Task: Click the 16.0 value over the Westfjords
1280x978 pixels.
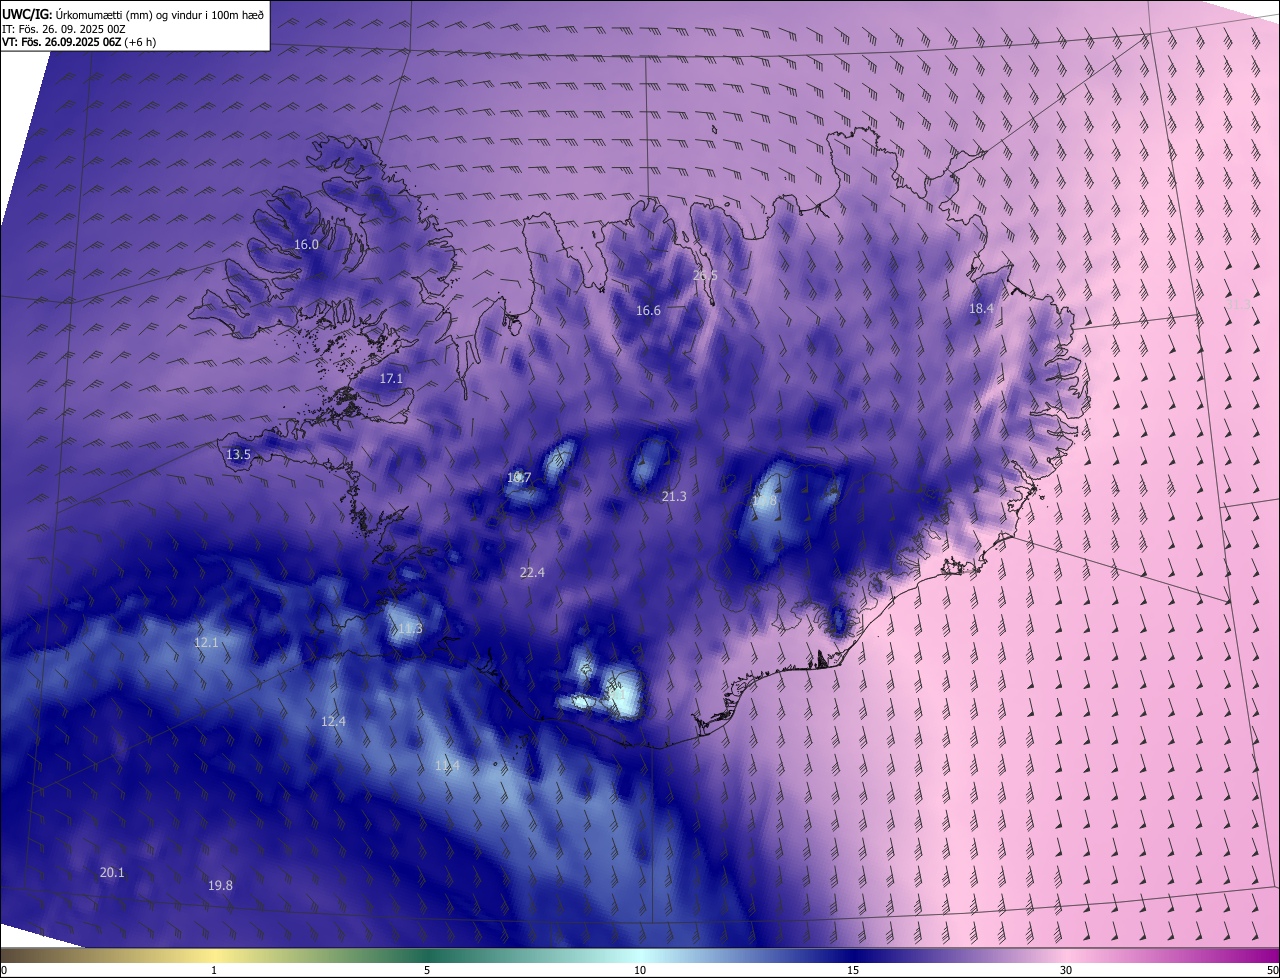Action: pos(306,245)
